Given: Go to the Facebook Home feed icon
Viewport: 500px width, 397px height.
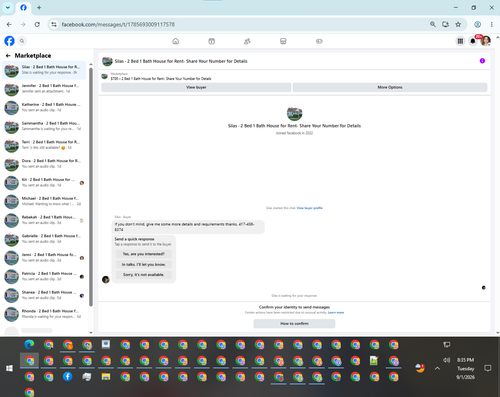Looking at the screenshot, I should pyautogui.click(x=176, y=41).
